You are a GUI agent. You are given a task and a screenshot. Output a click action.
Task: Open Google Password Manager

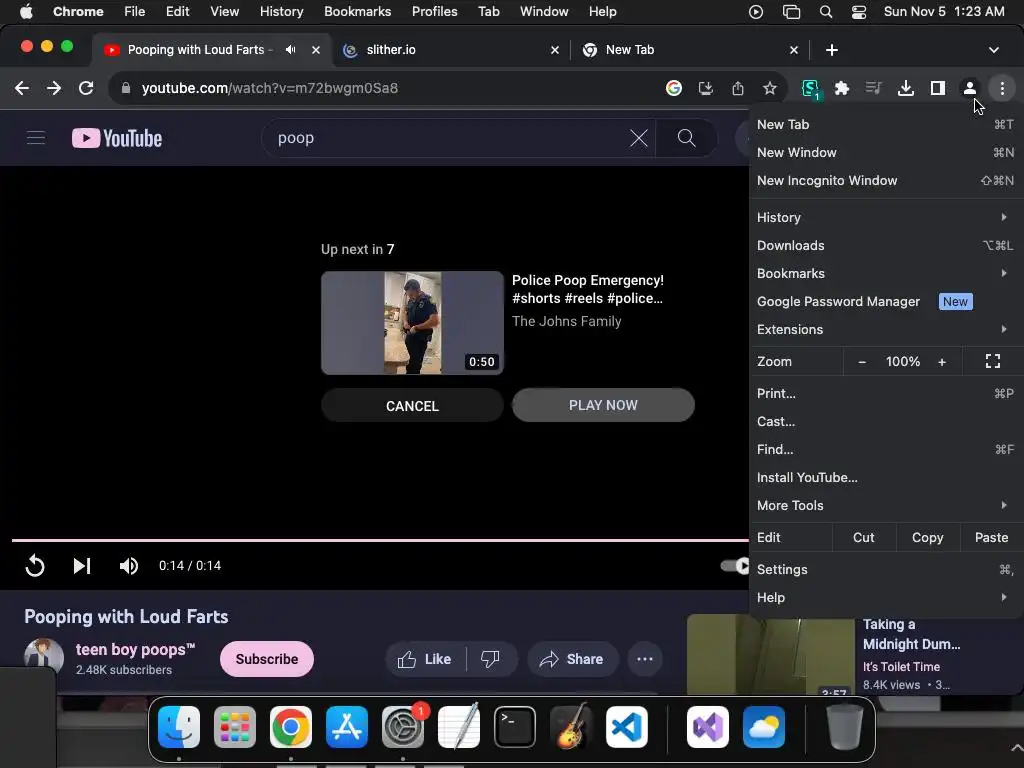click(886, 302)
